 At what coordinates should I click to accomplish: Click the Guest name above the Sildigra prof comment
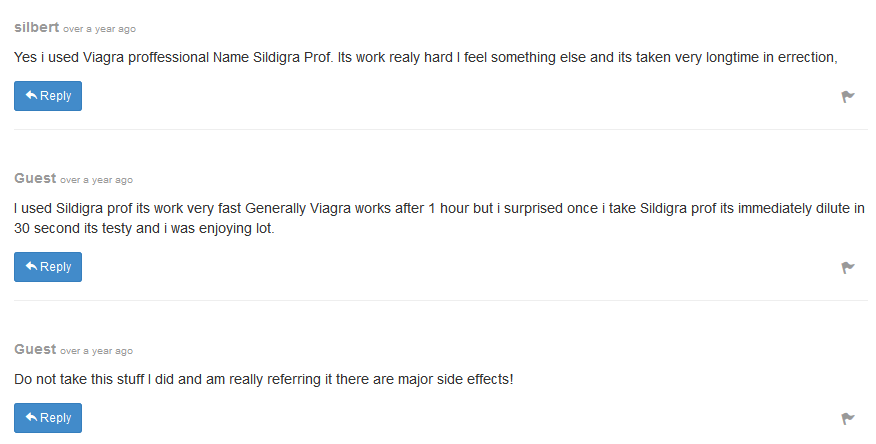click(x=35, y=178)
